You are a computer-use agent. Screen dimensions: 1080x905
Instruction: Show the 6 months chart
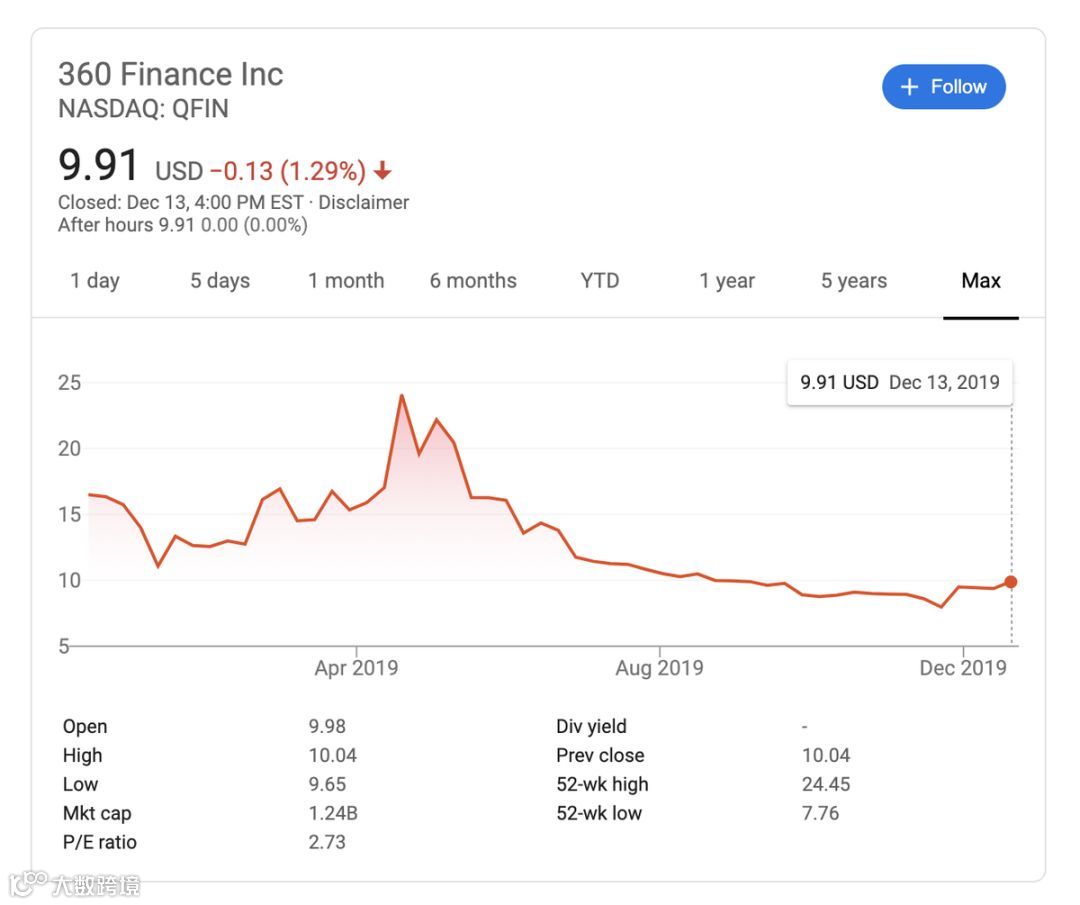[x=472, y=281]
